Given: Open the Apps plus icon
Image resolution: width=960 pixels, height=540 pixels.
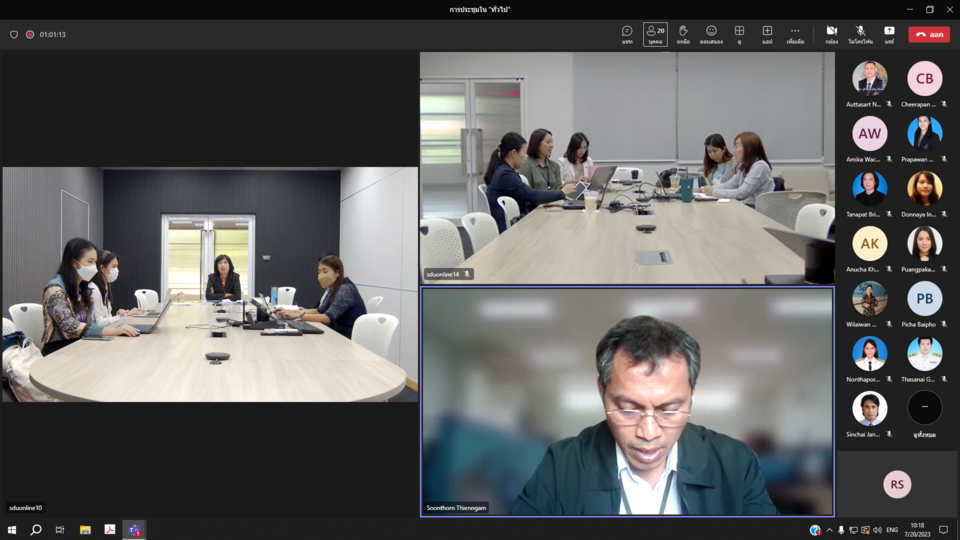Looking at the screenshot, I should pyautogui.click(x=767, y=34).
